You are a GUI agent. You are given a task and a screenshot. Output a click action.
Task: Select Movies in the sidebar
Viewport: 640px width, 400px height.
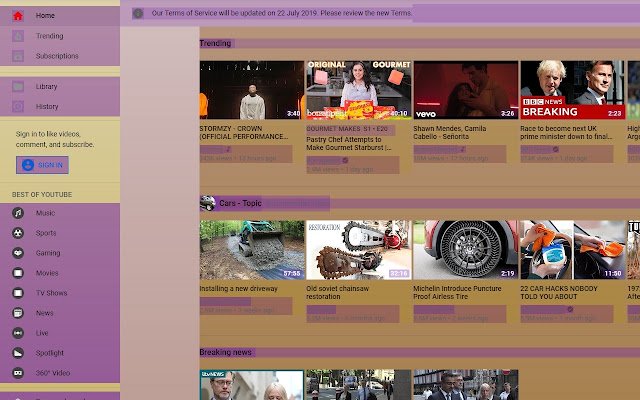pos(60,273)
